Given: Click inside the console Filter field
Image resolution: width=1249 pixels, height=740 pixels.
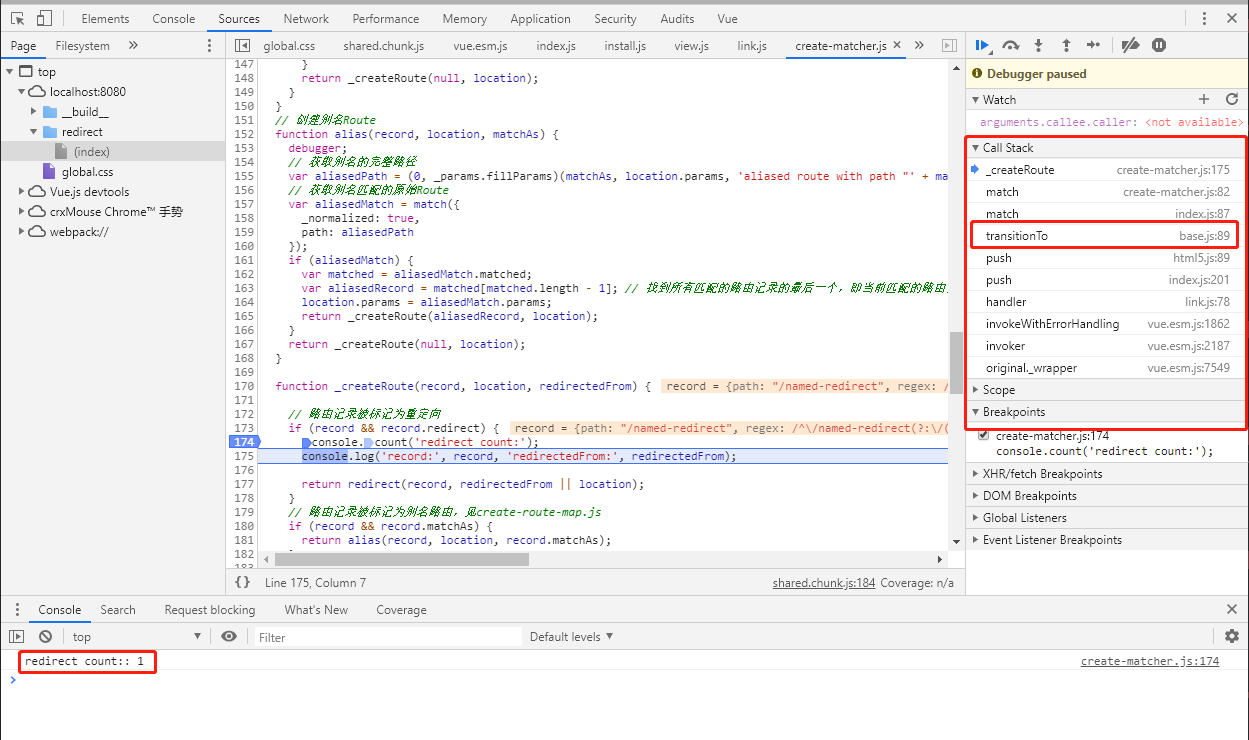Looking at the screenshot, I should pyautogui.click(x=390, y=636).
